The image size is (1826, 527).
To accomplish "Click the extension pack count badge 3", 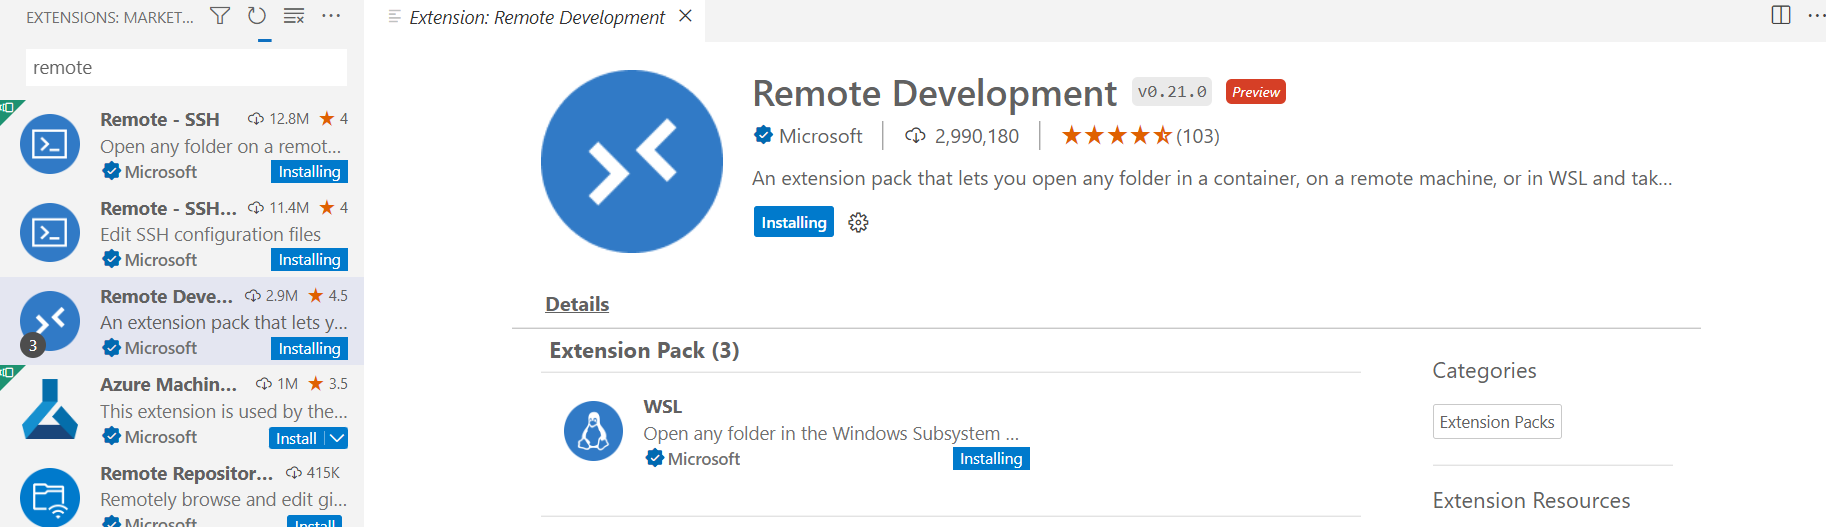I will point(33,346).
